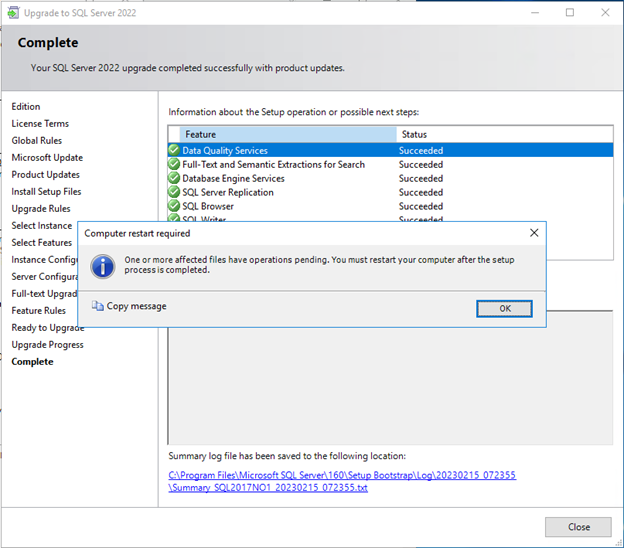
Task: Select the Product Updates step
Action: (45, 175)
